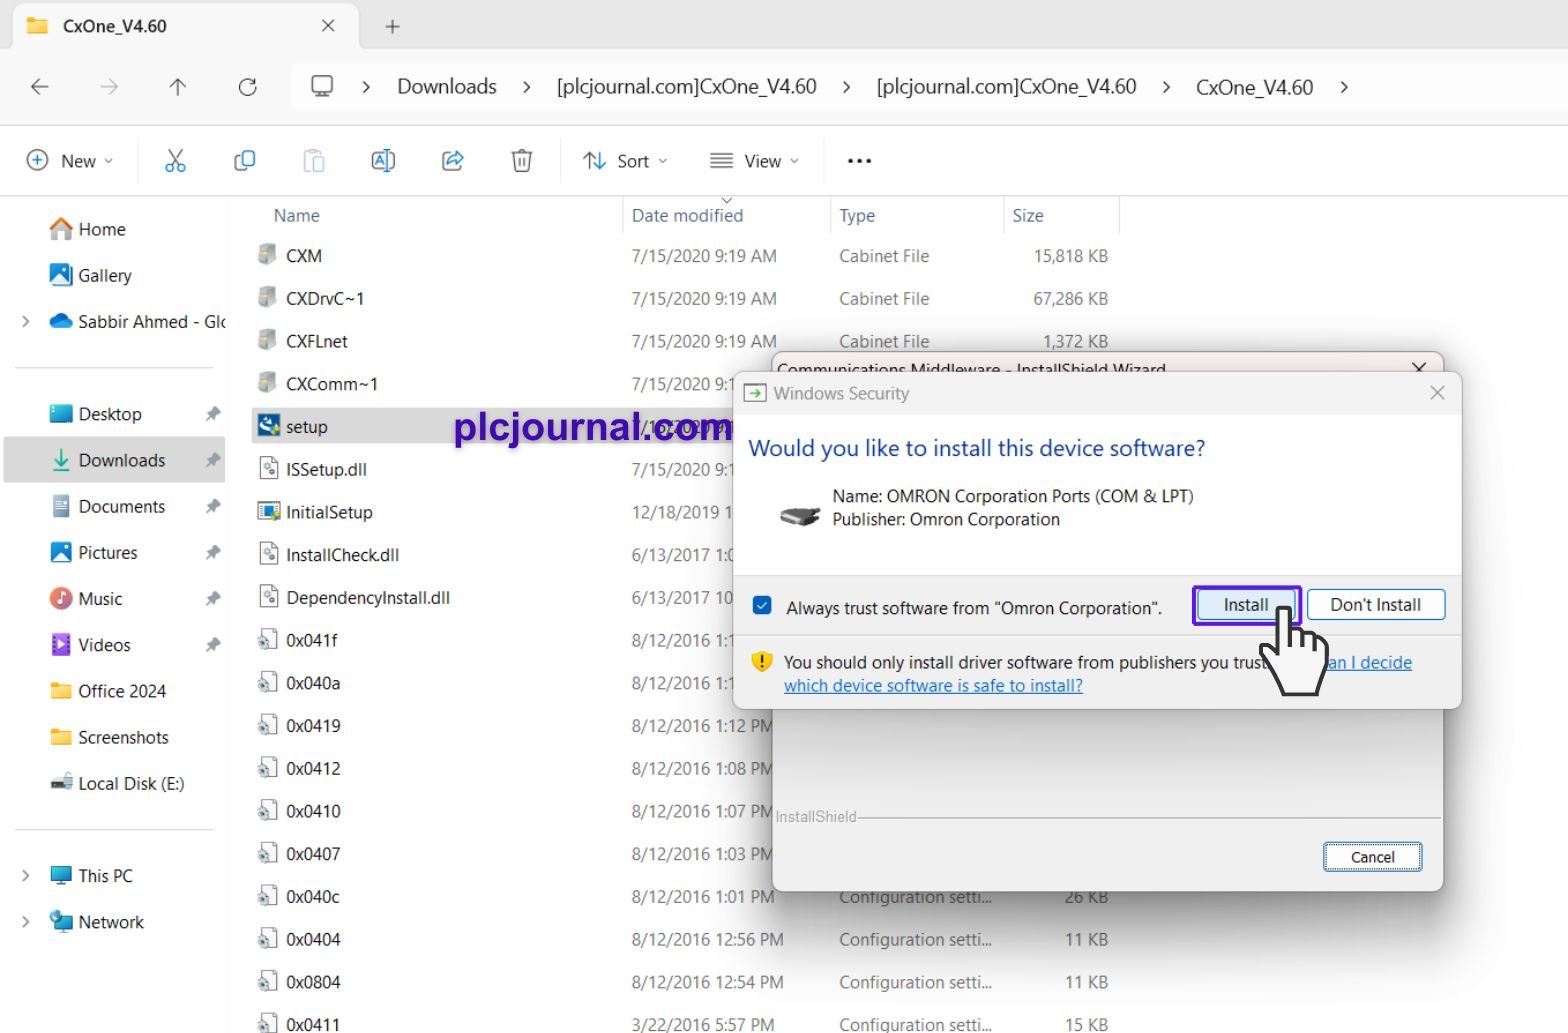Go back with the left arrow

(40, 87)
